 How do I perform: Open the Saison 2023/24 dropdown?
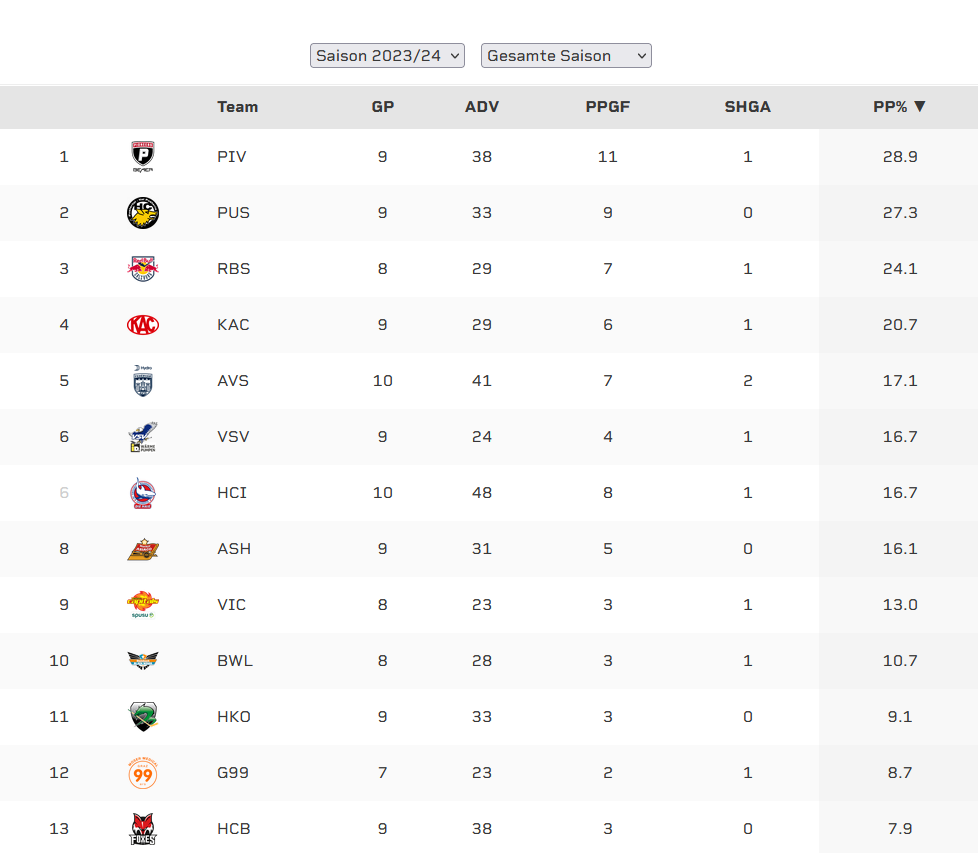pos(388,56)
